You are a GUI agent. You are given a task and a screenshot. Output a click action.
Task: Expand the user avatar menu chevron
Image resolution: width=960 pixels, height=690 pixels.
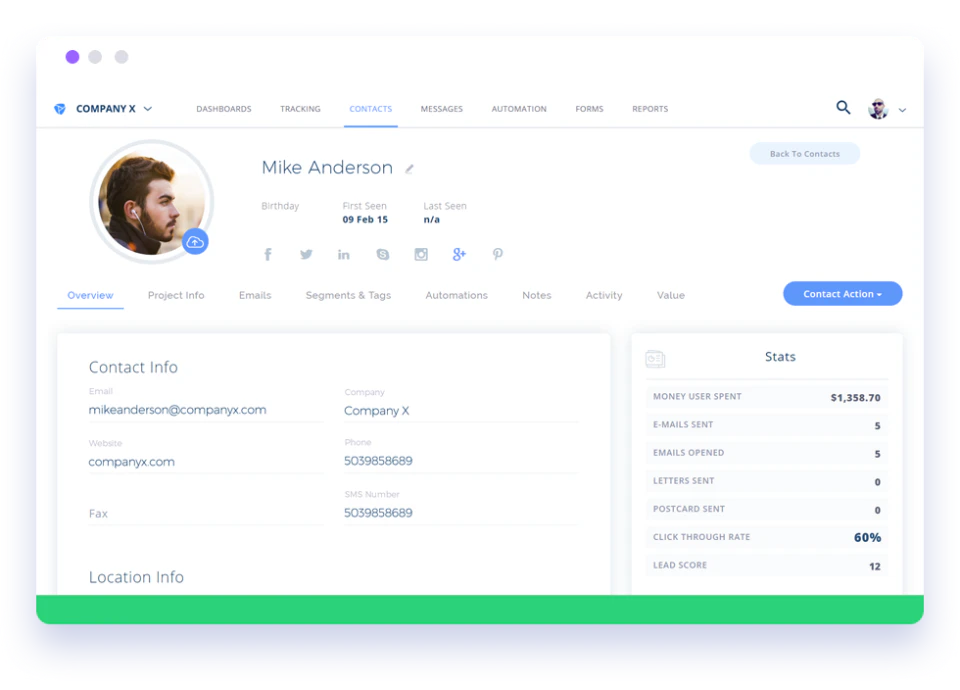[903, 110]
